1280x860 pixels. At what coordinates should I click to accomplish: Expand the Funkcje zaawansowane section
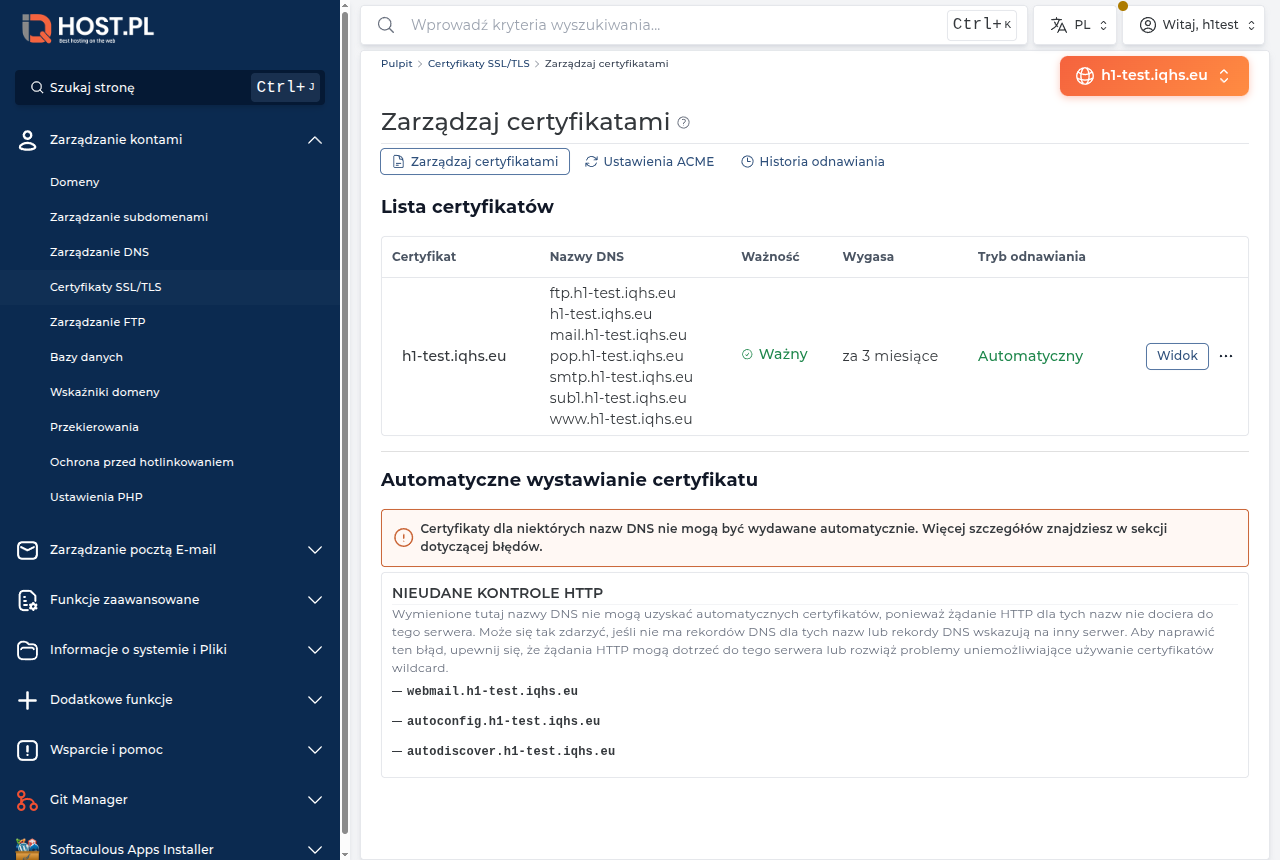click(x=315, y=600)
